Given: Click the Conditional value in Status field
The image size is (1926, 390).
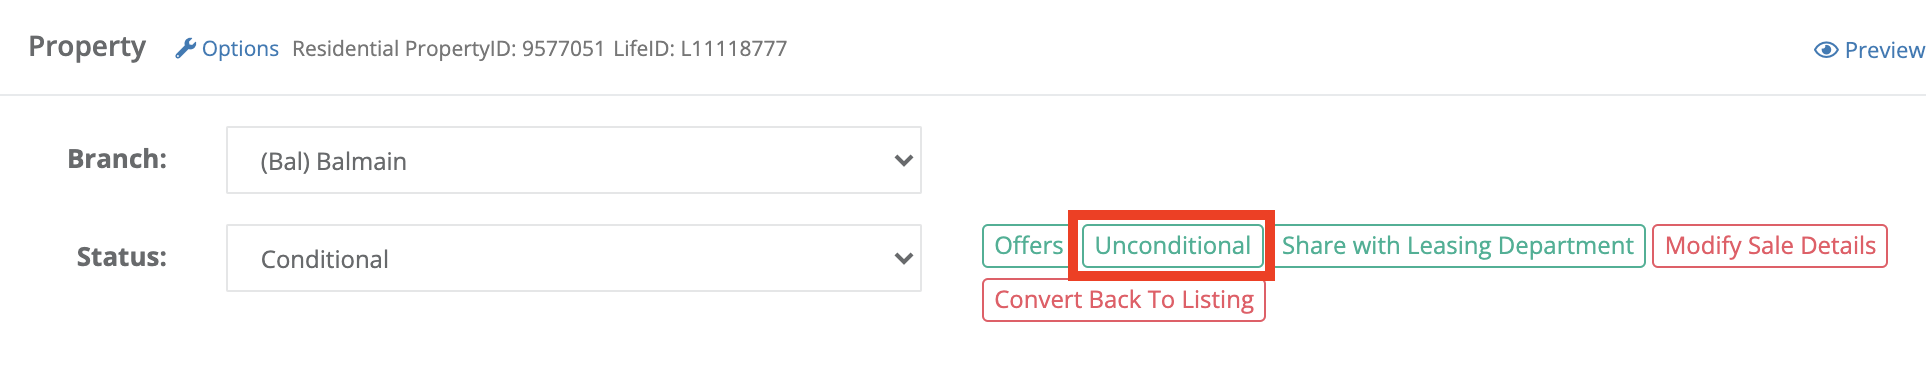Looking at the screenshot, I should click(x=325, y=259).
